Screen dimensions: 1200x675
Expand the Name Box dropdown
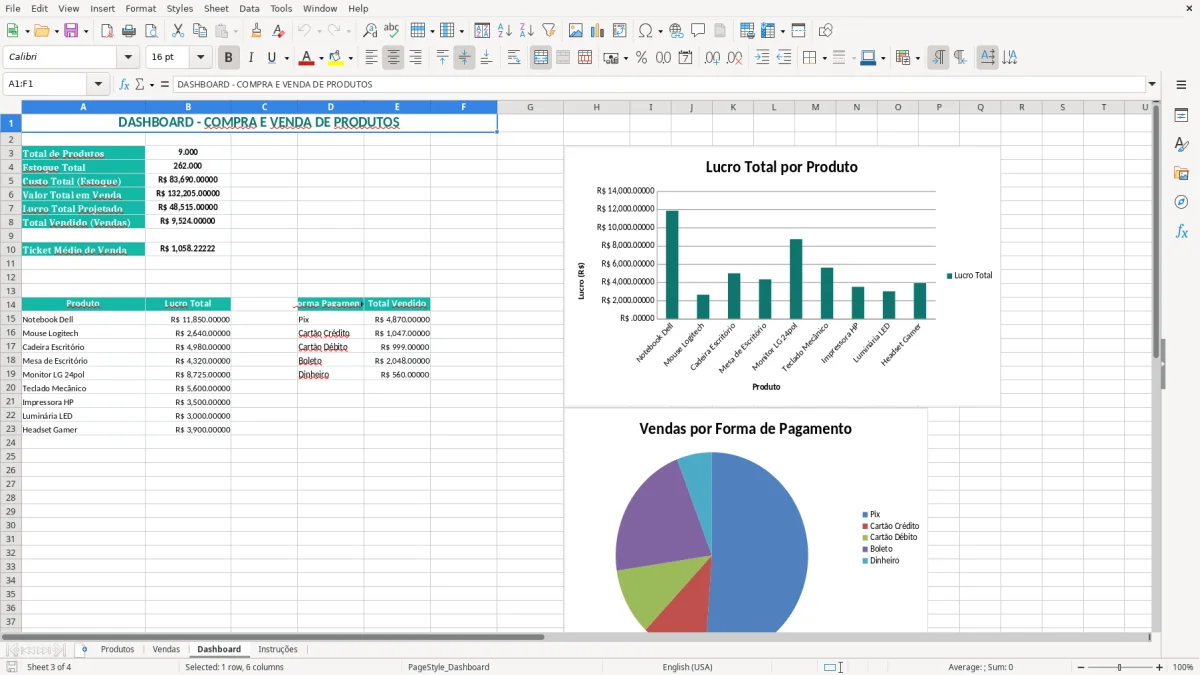[x=98, y=85]
